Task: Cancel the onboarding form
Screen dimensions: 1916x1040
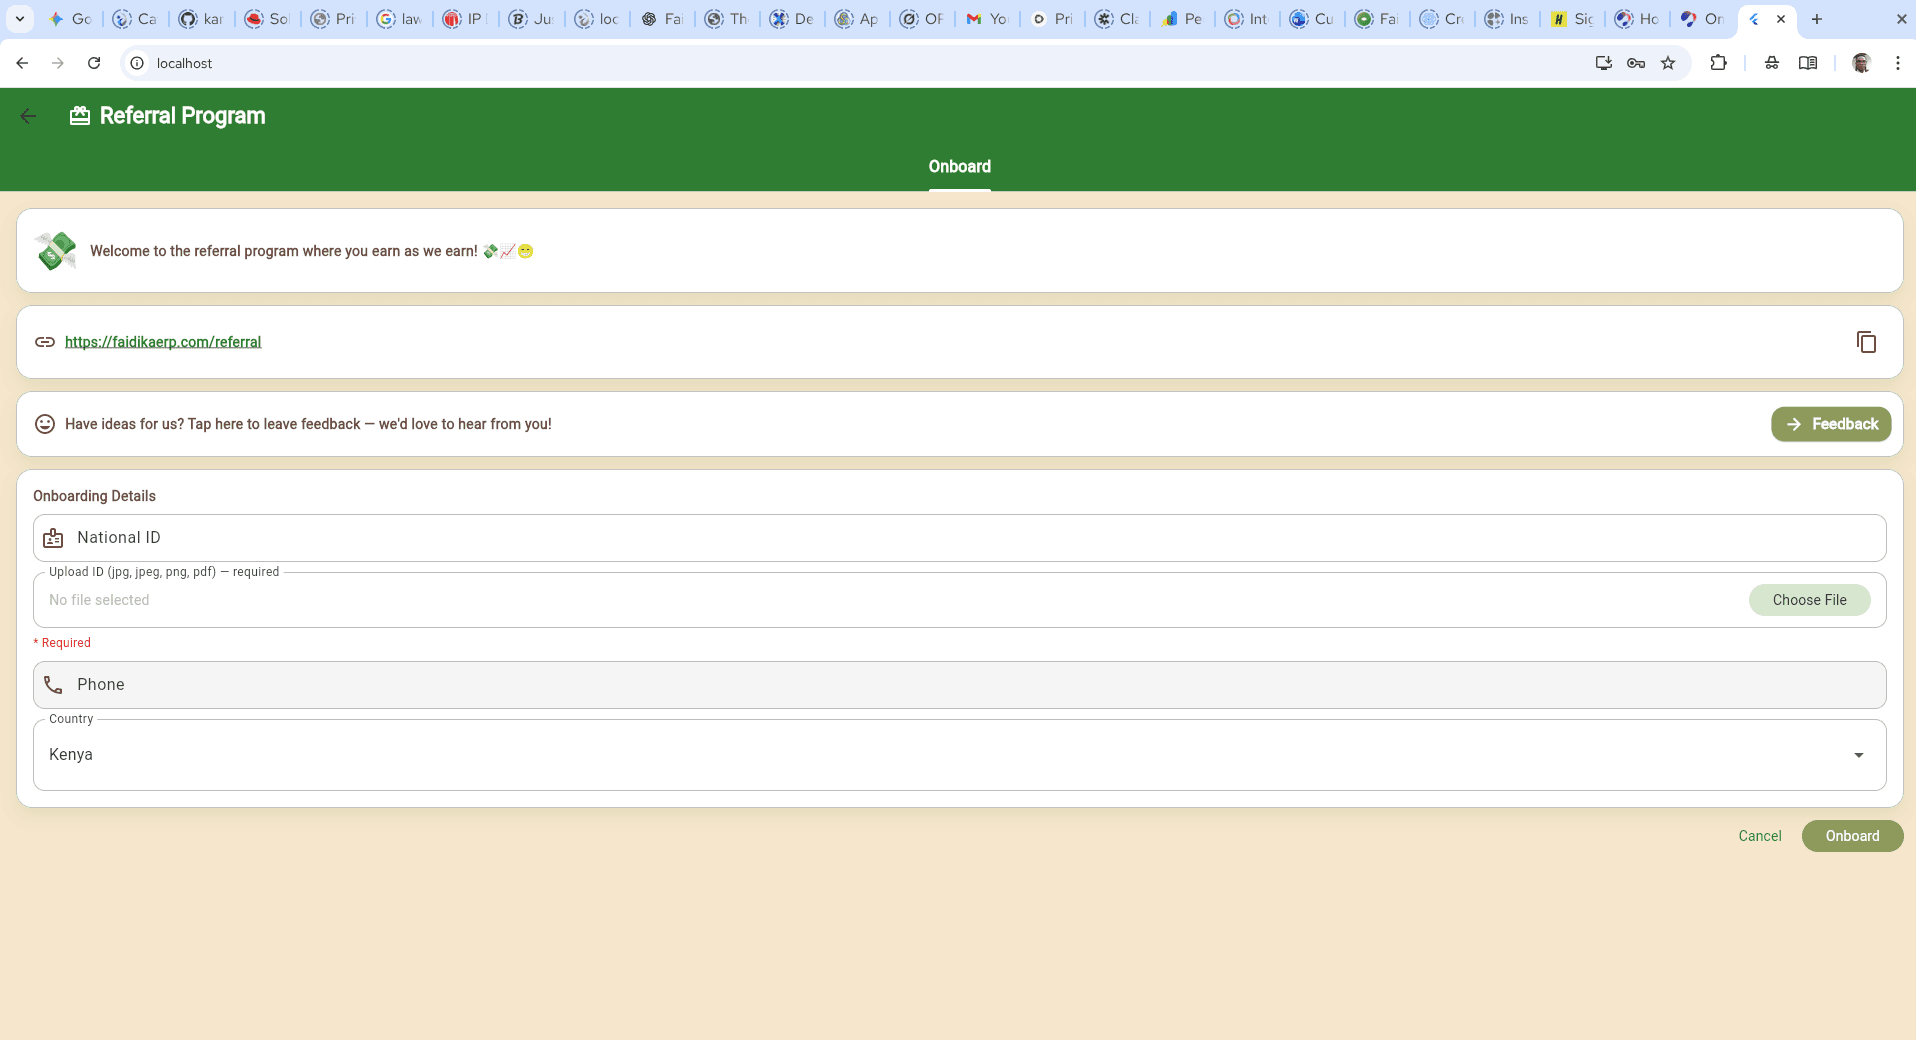Action: [1759, 836]
